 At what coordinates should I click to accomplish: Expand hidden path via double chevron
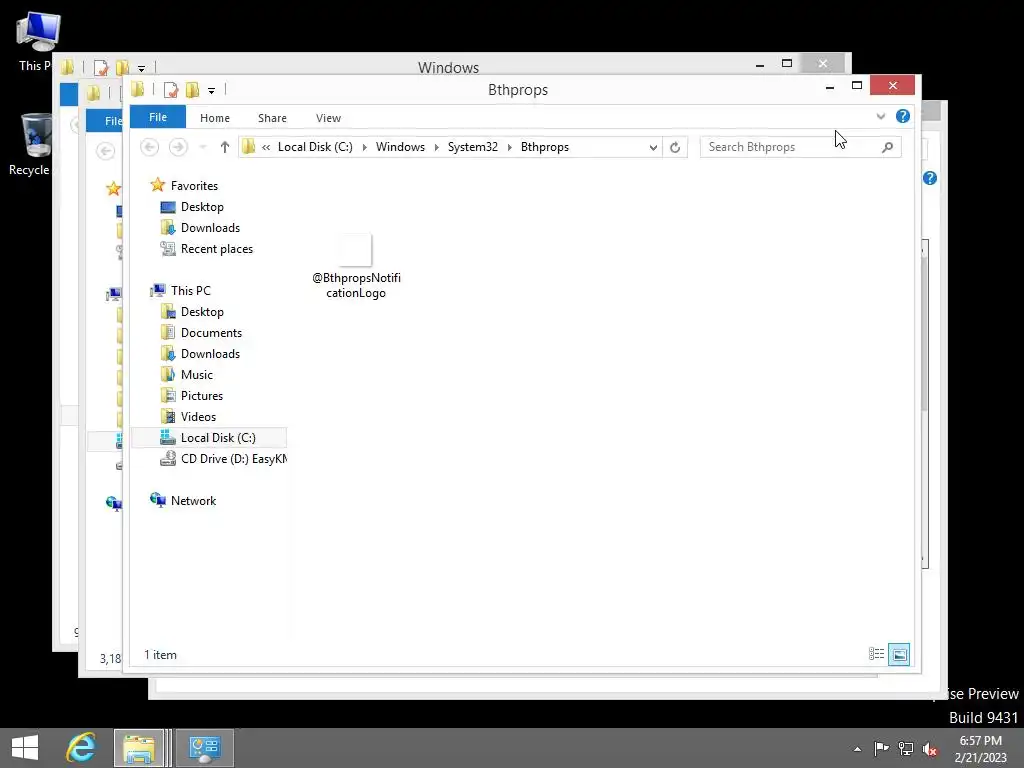coord(266,148)
